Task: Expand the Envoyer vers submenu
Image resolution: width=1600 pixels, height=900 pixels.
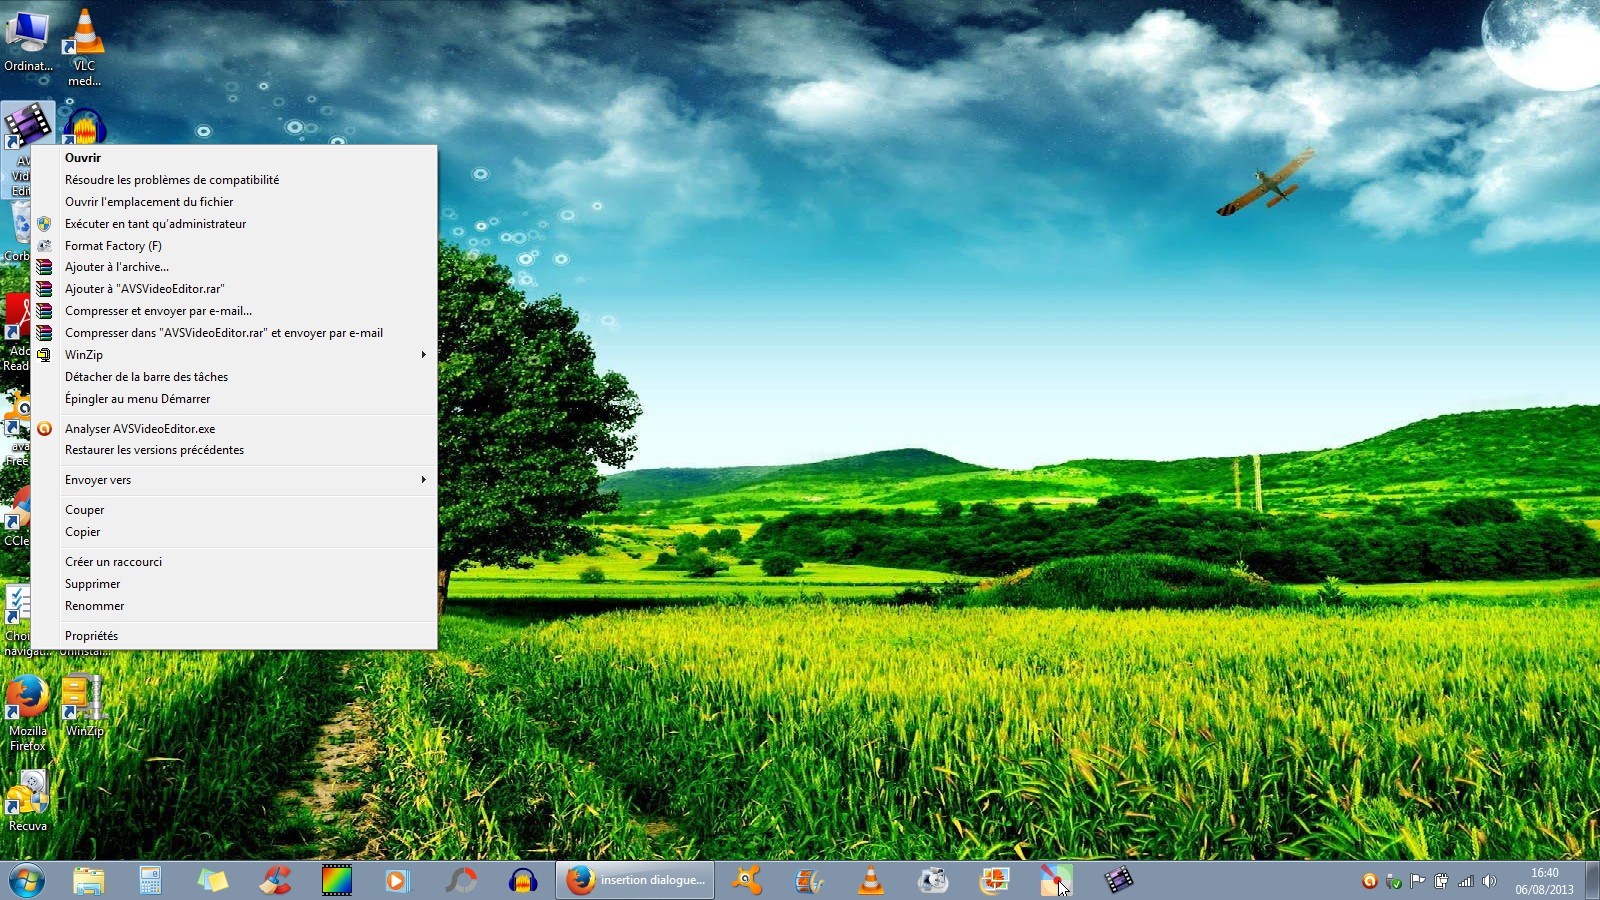Action: (234, 480)
